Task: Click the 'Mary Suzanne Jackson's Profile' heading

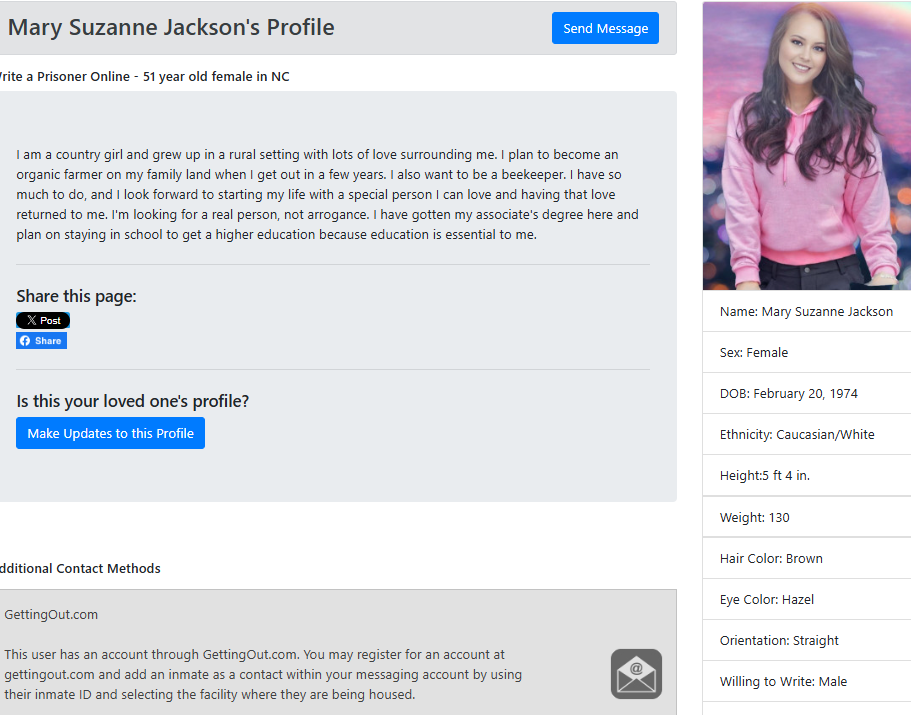Action: point(171,27)
